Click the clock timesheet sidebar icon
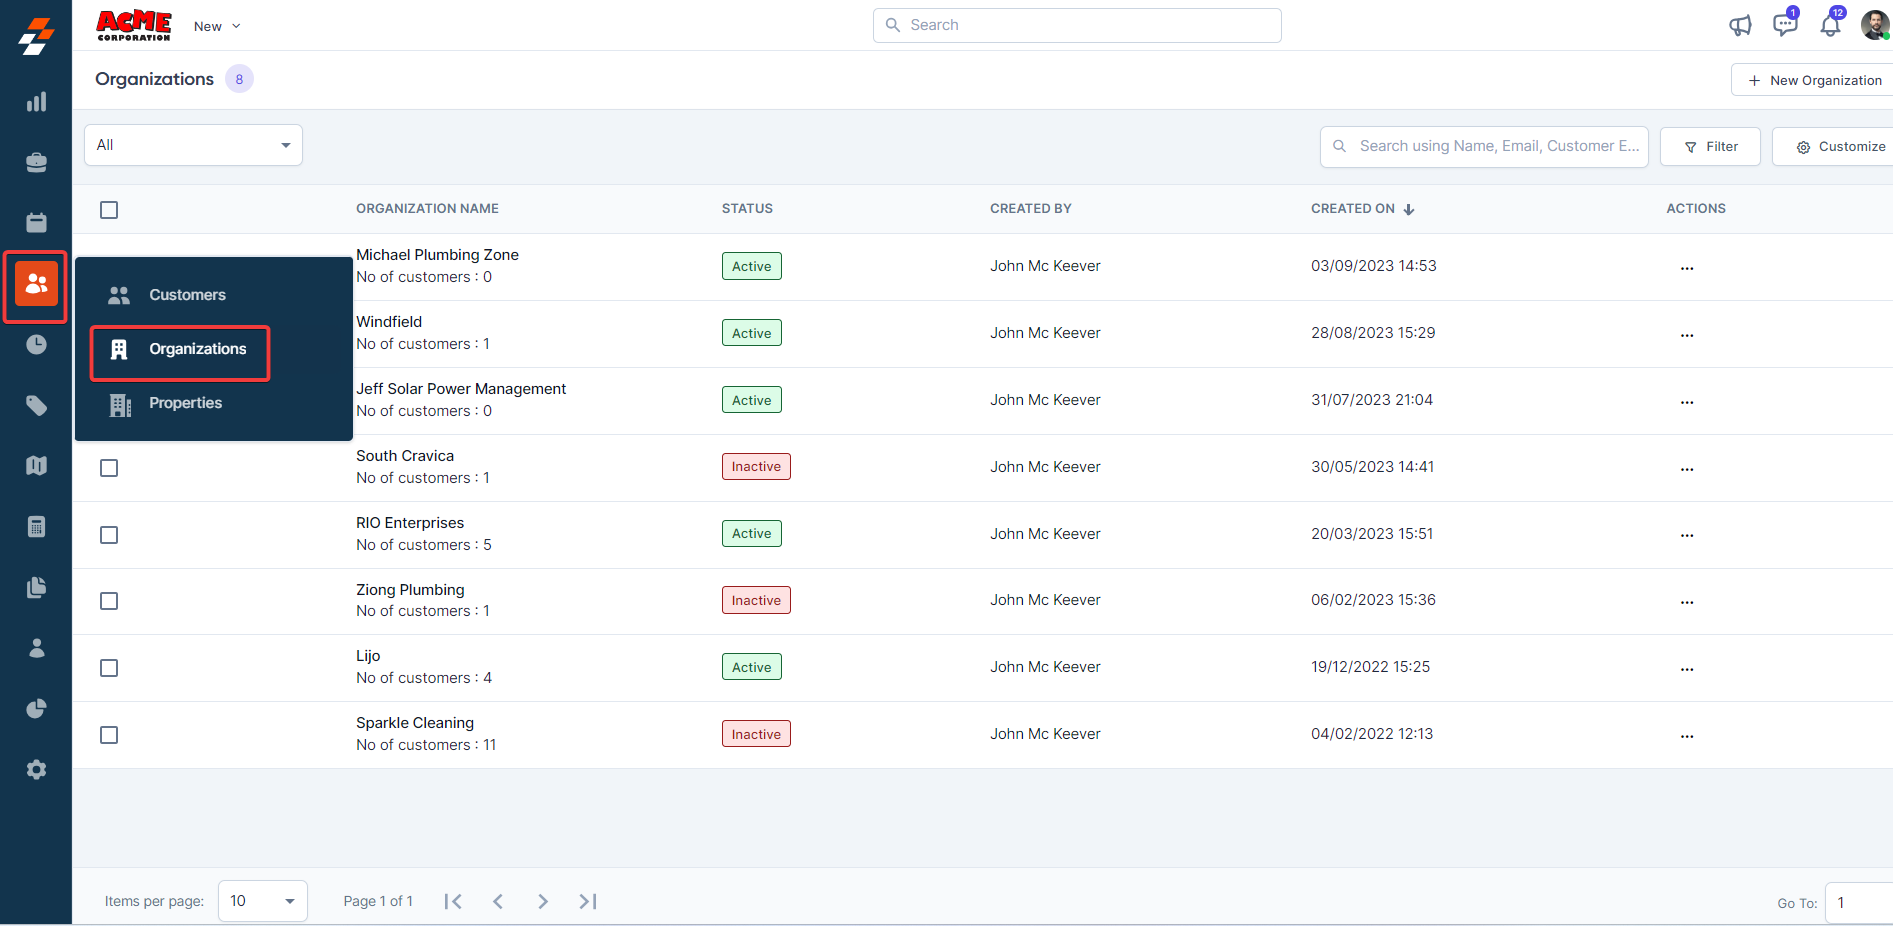Screen dimensions: 1893x926 [x=36, y=345]
